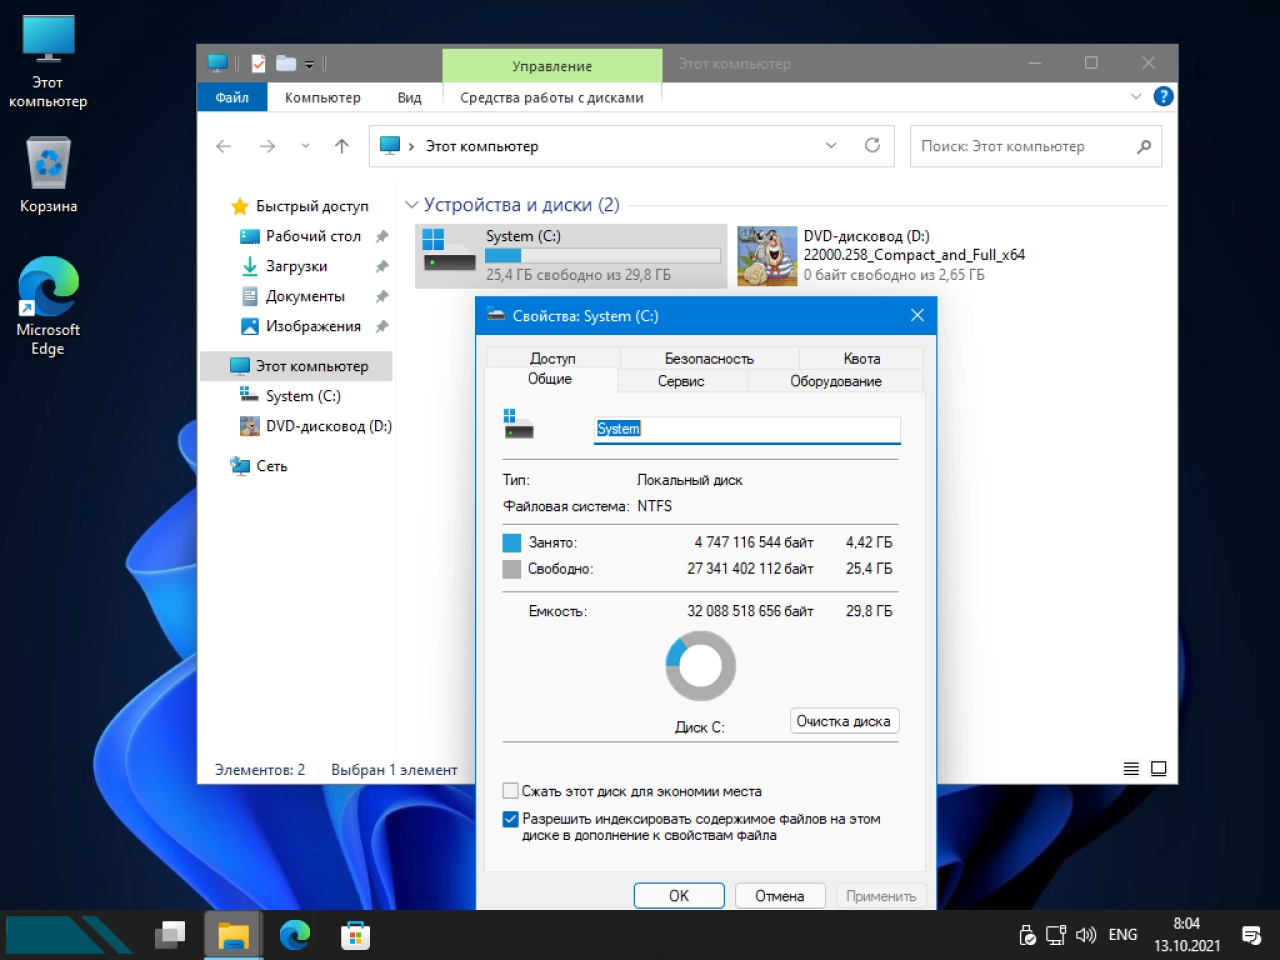Click the address bar path chevron
Image resolution: width=1280 pixels, height=960 pixels.
click(411, 146)
